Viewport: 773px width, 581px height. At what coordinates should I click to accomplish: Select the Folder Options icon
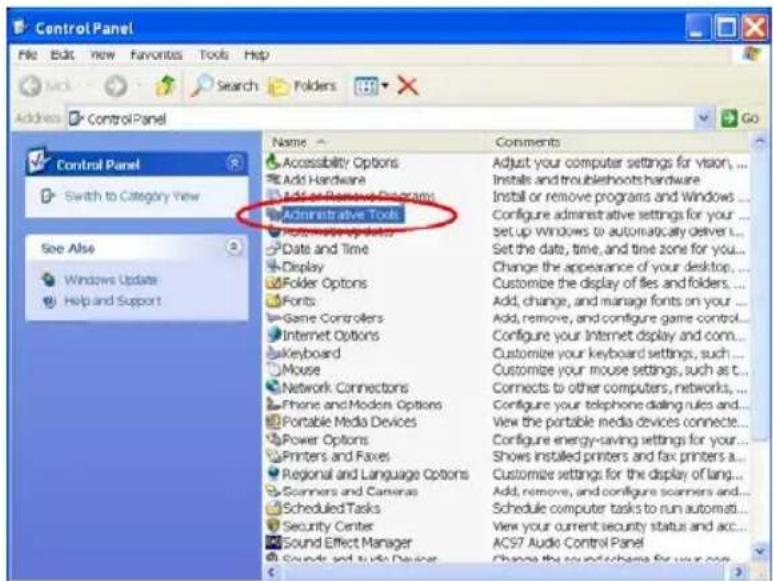pyautogui.click(x=273, y=283)
